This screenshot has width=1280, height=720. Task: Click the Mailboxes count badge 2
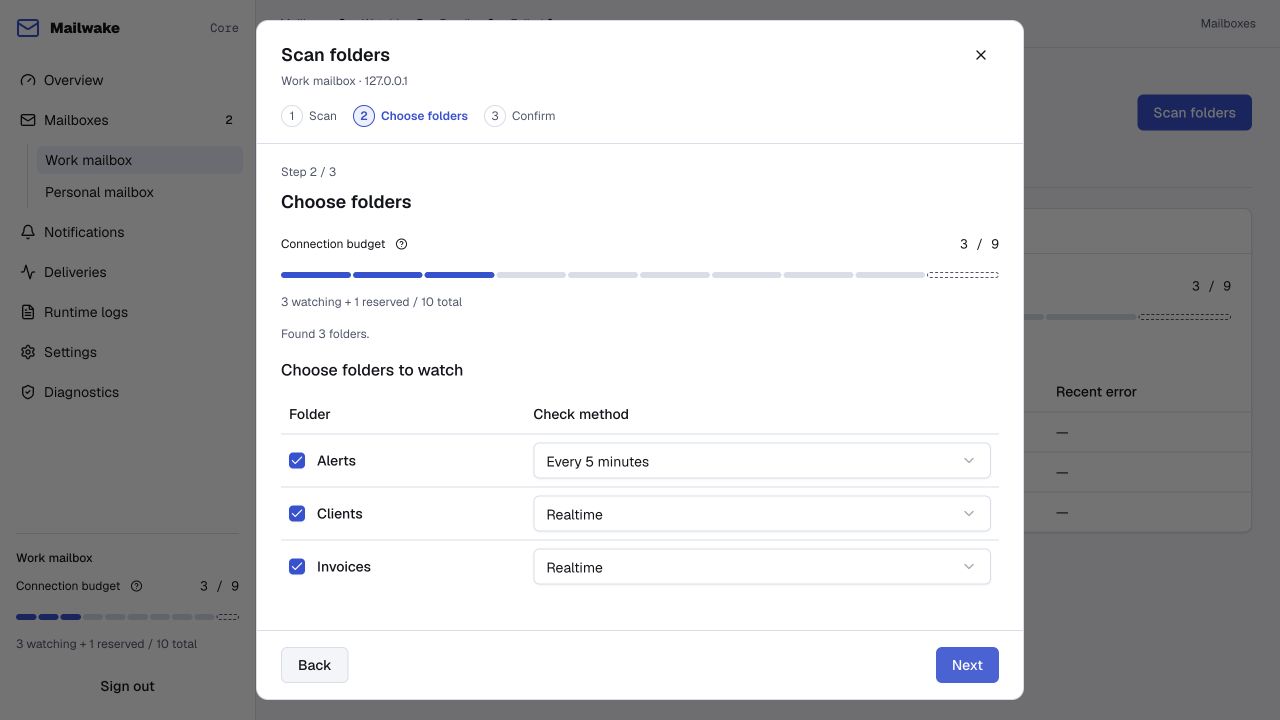(x=229, y=120)
